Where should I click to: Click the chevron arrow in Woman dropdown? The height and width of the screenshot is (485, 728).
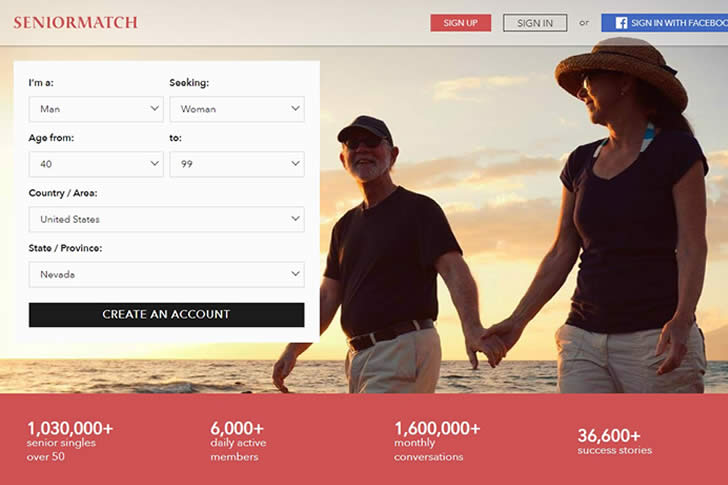pyautogui.click(x=295, y=109)
